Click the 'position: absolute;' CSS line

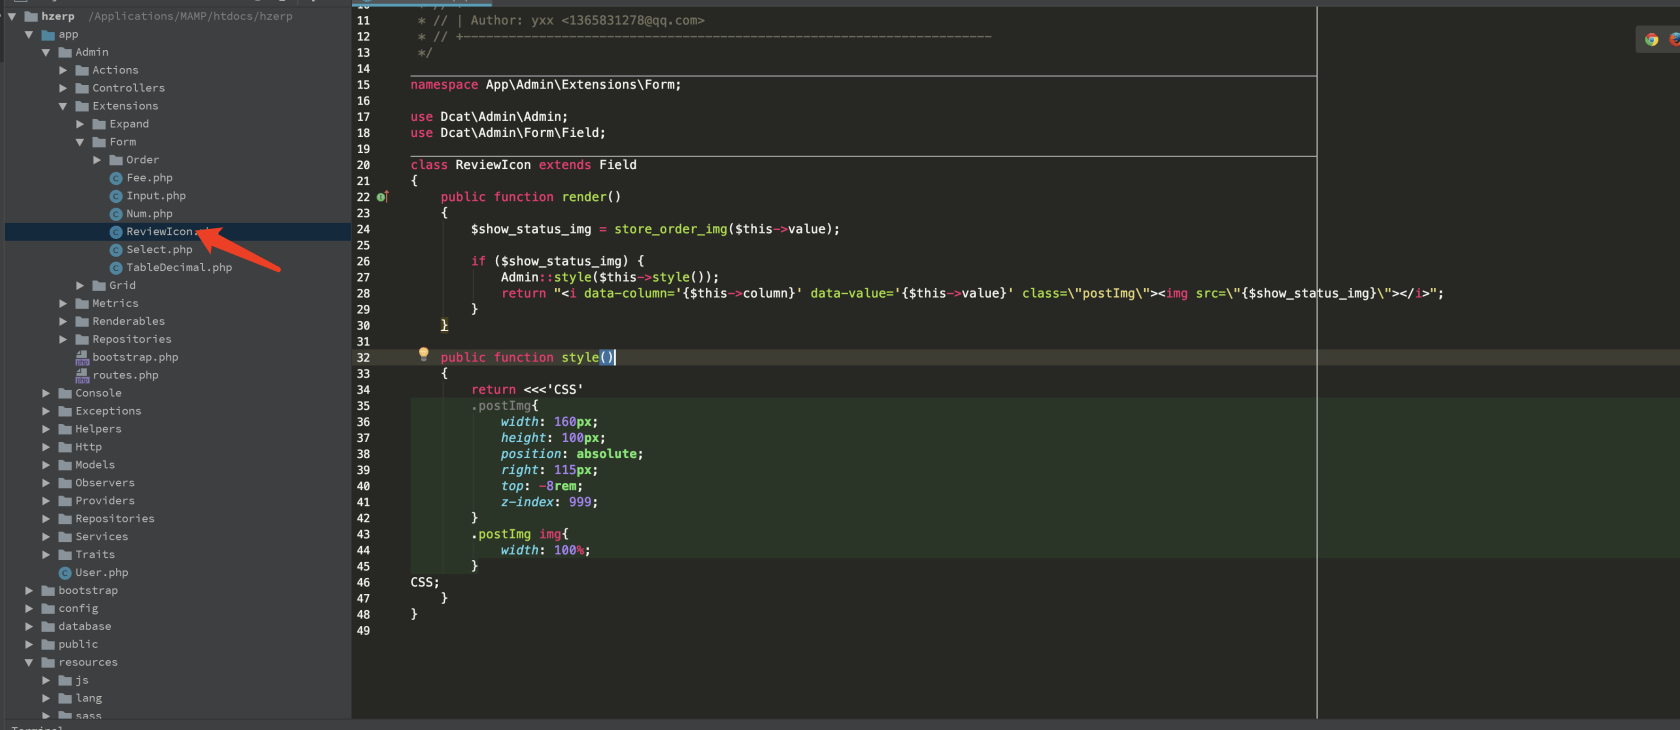(572, 454)
